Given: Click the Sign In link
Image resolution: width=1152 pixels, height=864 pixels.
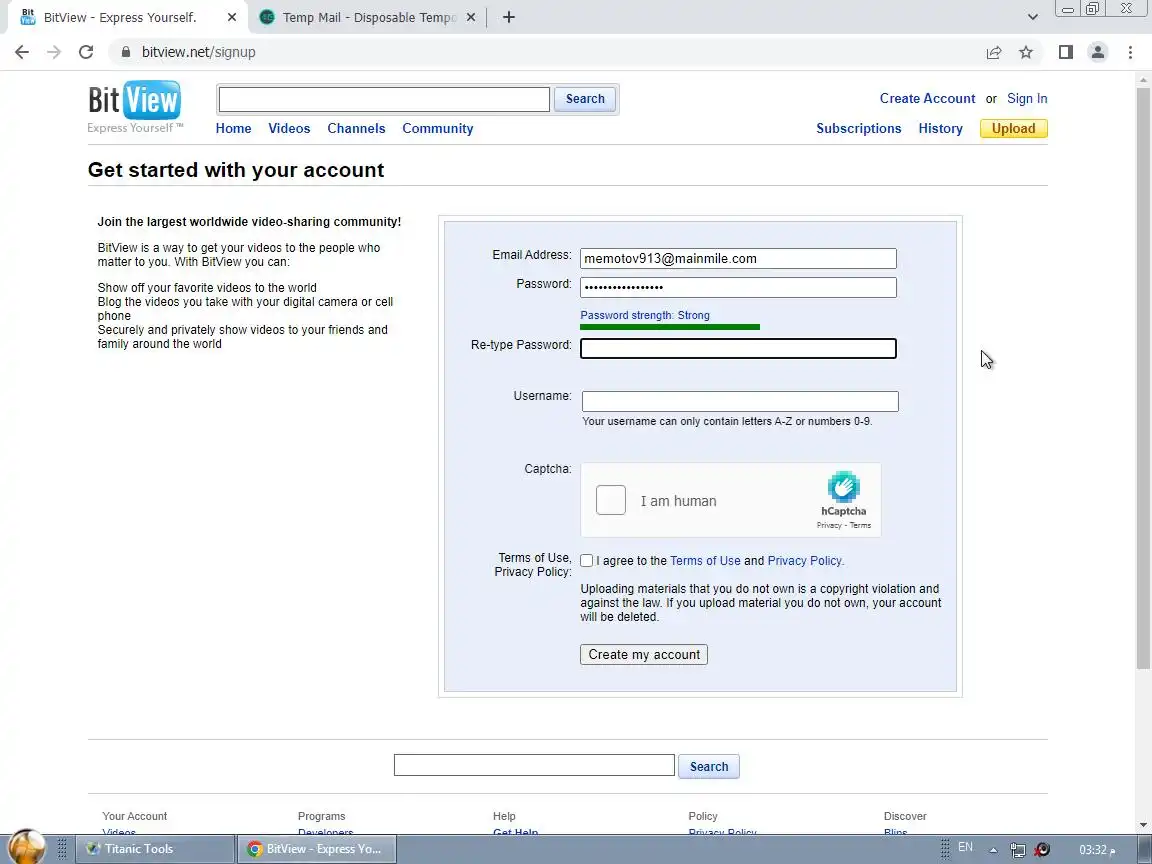Looking at the screenshot, I should coord(1026,98).
